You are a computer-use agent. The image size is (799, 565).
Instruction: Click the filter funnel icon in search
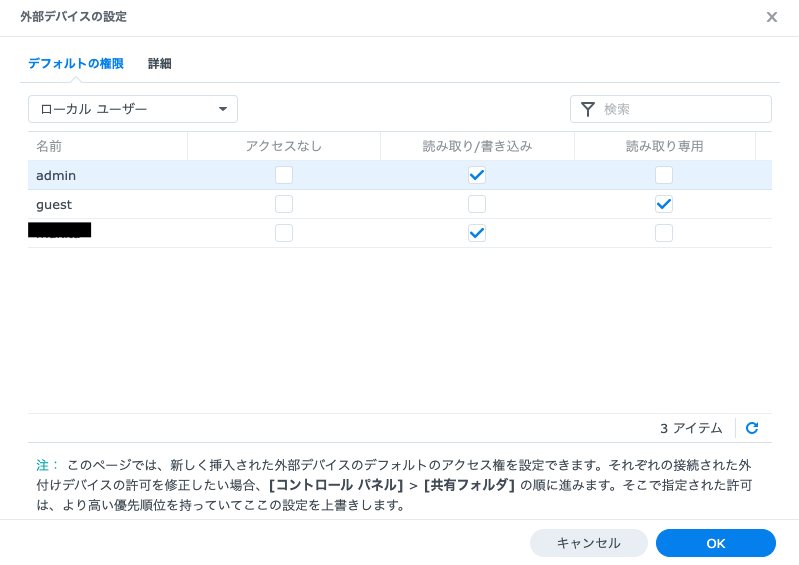click(x=588, y=109)
